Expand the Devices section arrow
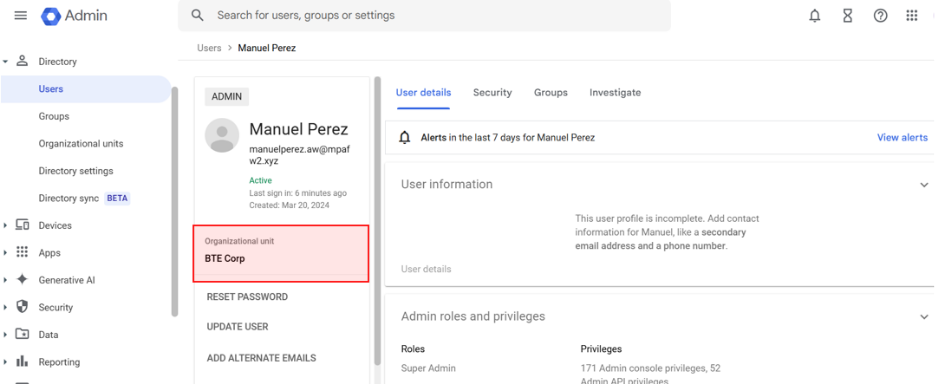Viewport: 936px width, 384px height. pyautogui.click(x=5, y=225)
